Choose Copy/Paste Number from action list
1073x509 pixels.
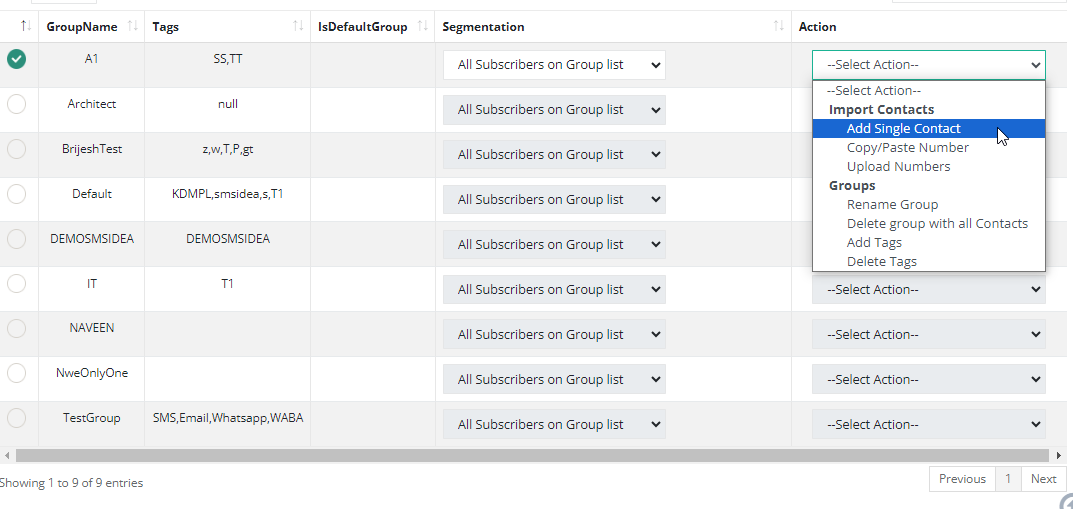[907, 147]
